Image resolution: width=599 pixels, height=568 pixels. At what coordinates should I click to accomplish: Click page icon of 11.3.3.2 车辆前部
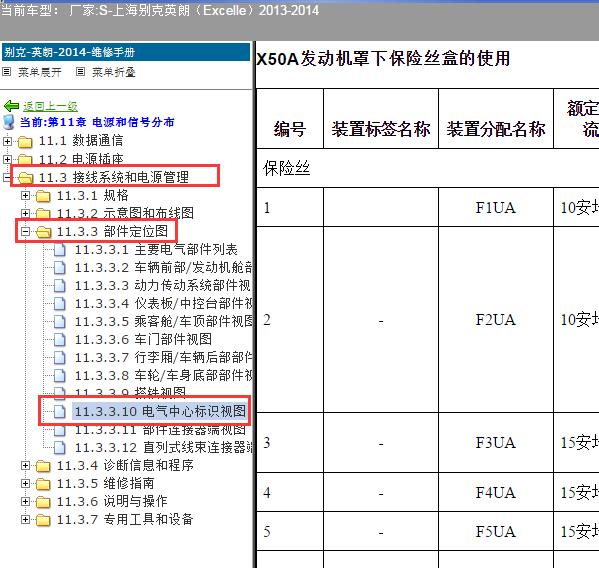[x=60, y=268]
